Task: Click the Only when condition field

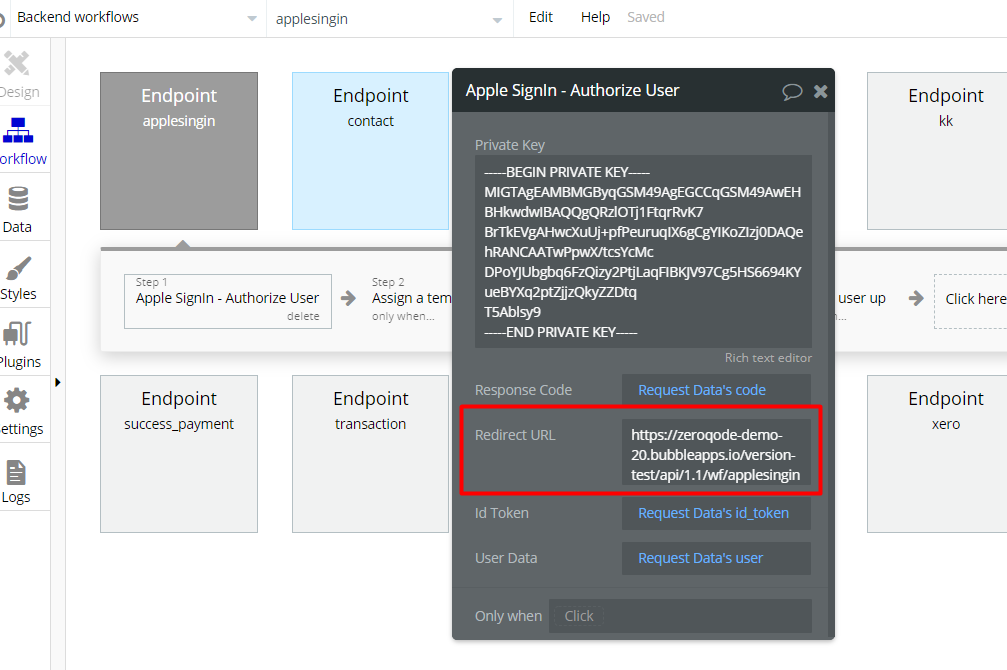Action: pos(680,616)
